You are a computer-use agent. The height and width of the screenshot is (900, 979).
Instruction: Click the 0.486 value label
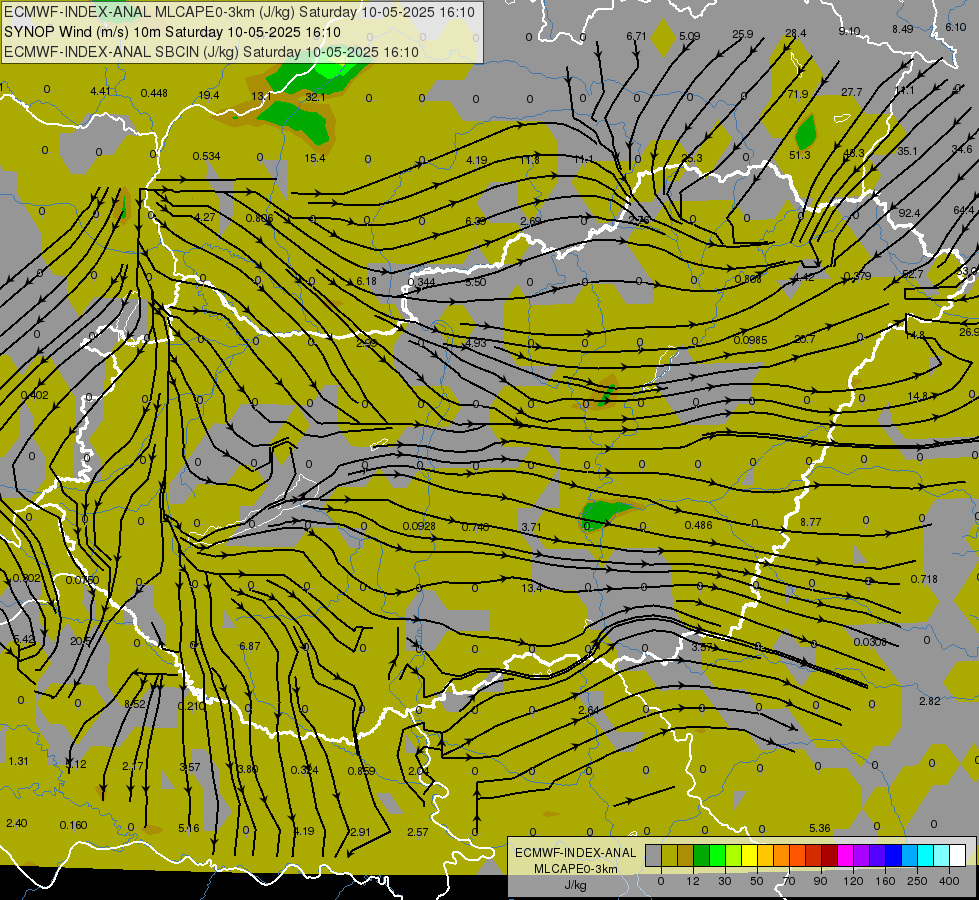pyautogui.click(x=698, y=525)
